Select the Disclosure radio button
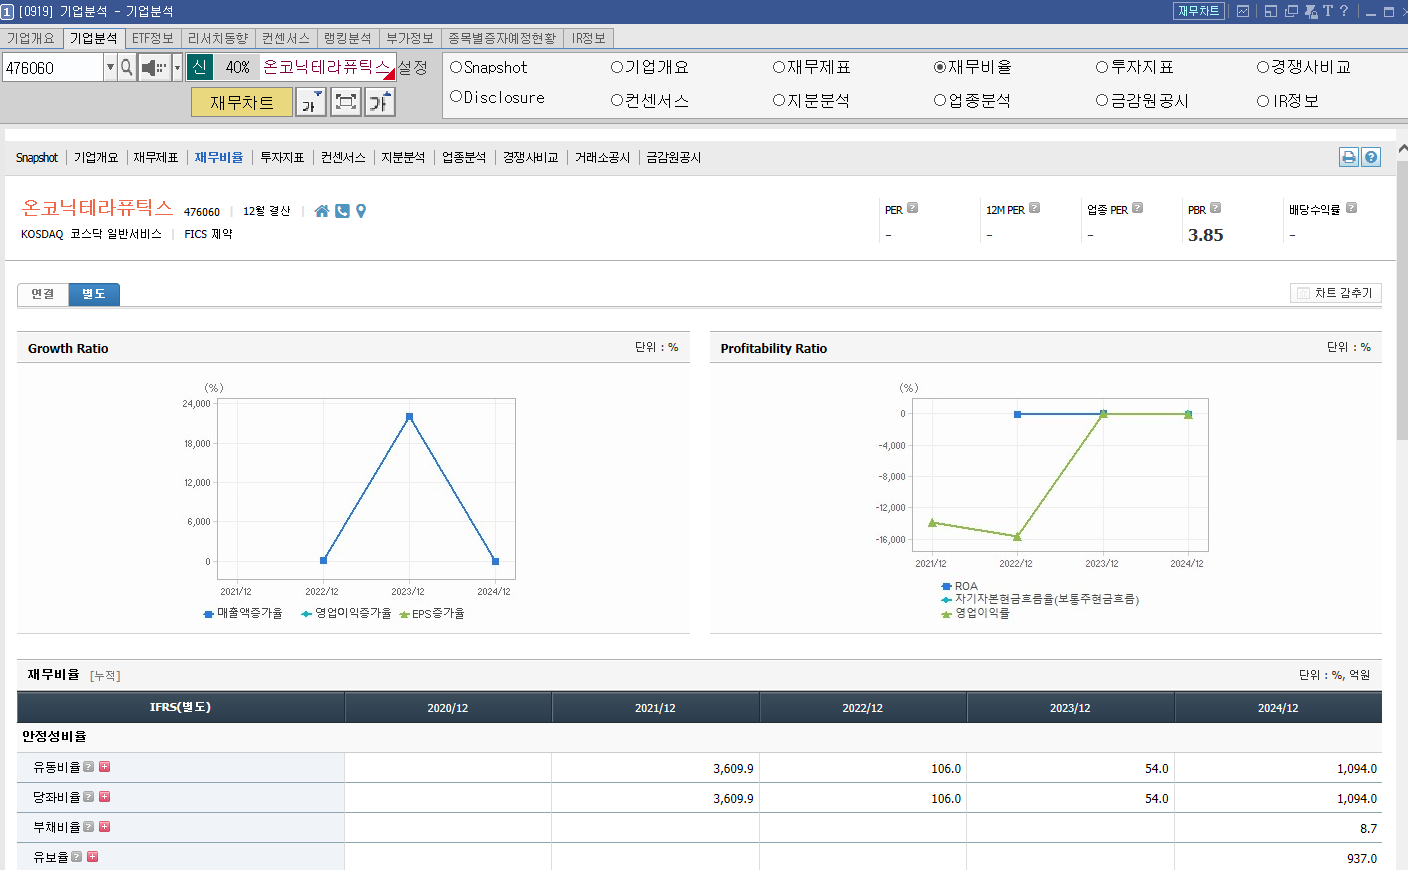The image size is (1408, 870). 456,97
